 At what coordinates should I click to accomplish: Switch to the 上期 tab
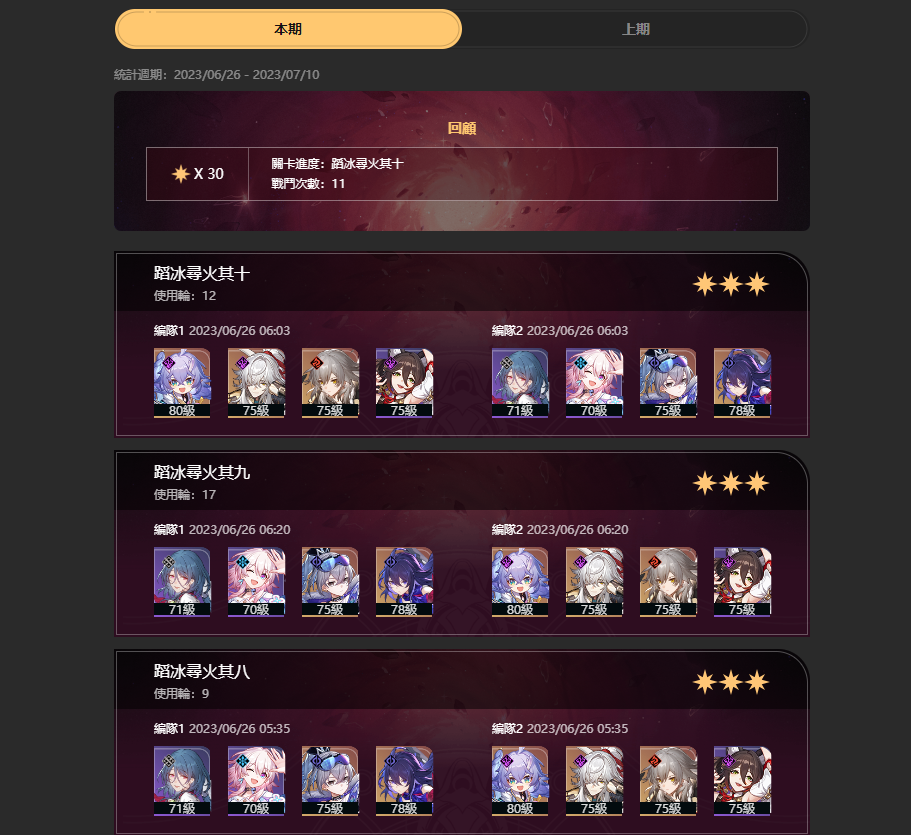pos(635,29)
